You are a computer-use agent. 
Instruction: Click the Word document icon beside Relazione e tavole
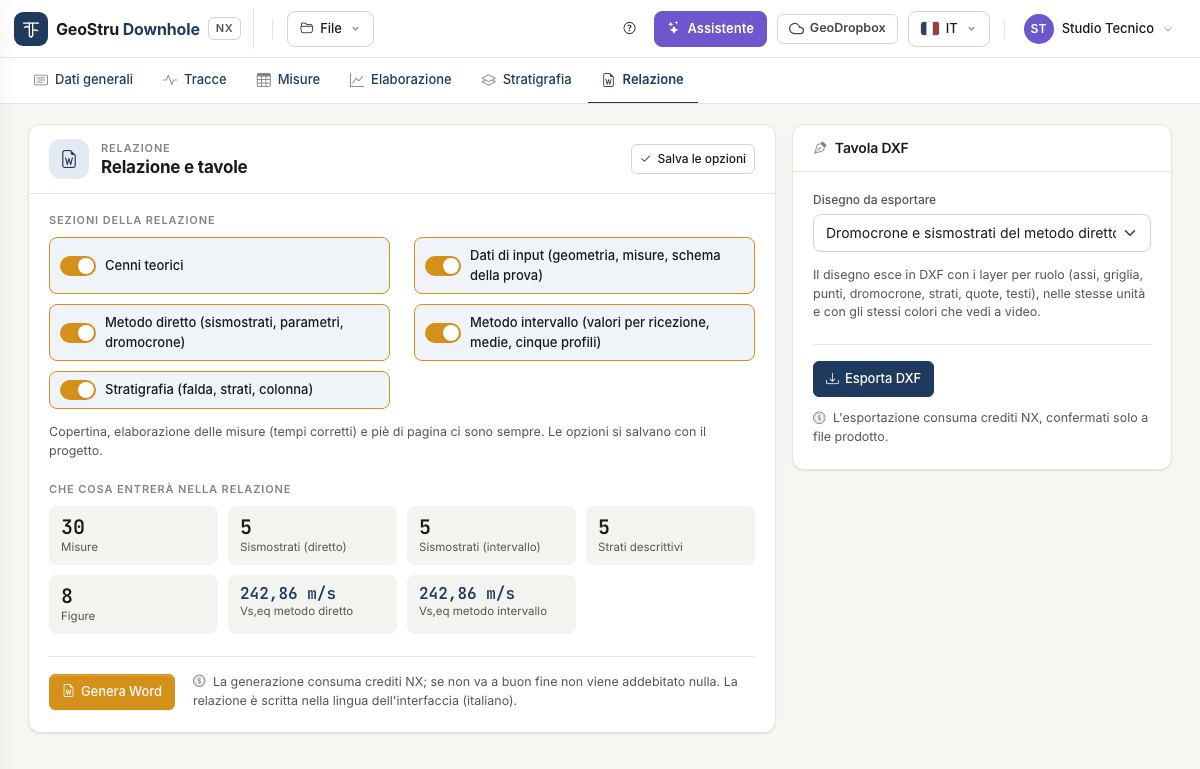(69, 159)
